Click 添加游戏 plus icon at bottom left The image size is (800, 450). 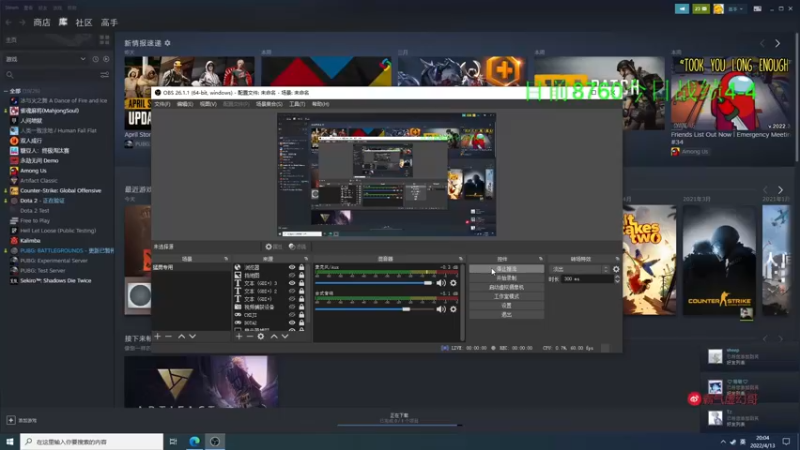click(11, 420)
